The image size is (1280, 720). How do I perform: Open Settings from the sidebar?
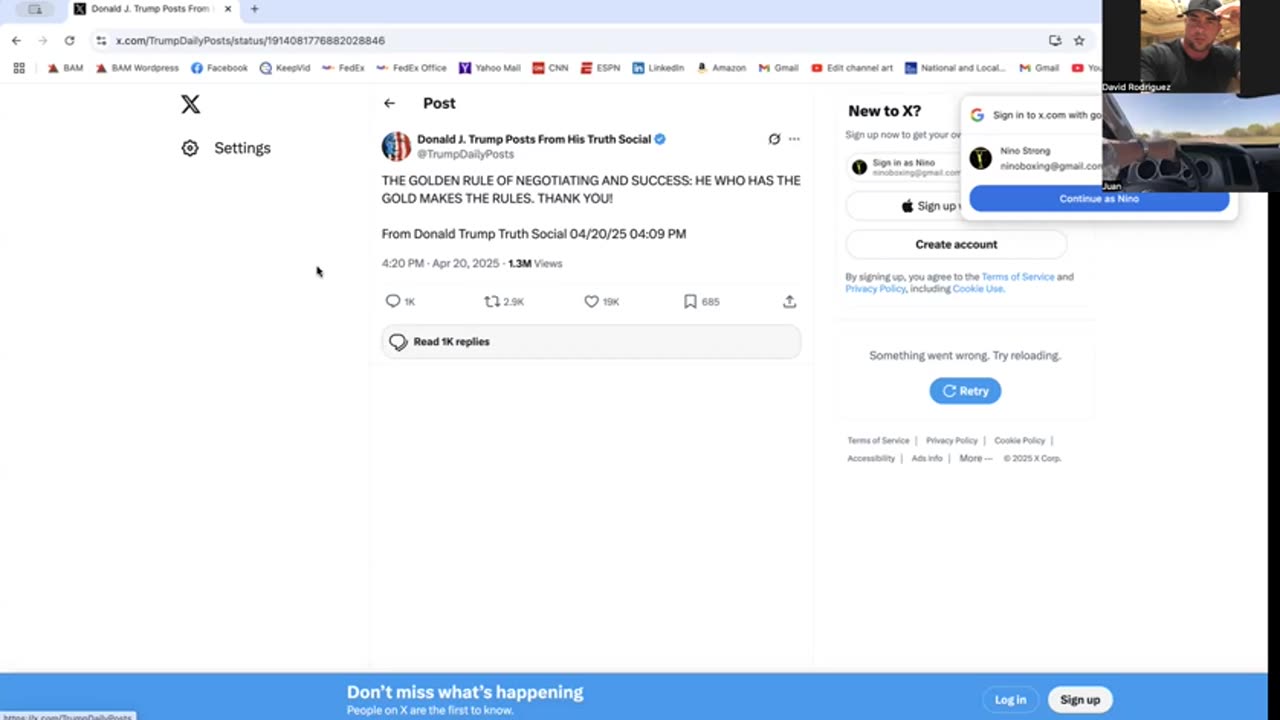[x=226, y=148]
